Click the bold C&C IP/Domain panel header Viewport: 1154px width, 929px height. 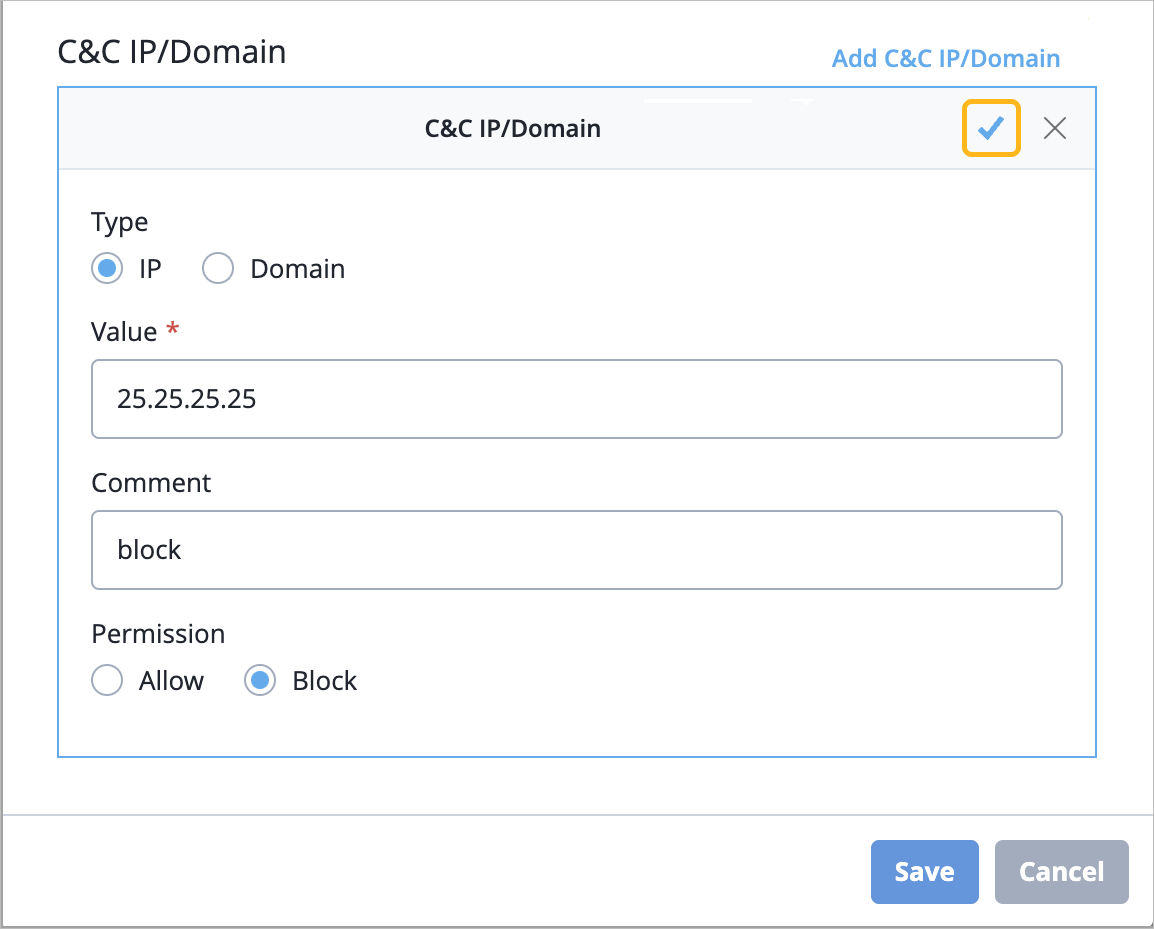tap(512, 128)
